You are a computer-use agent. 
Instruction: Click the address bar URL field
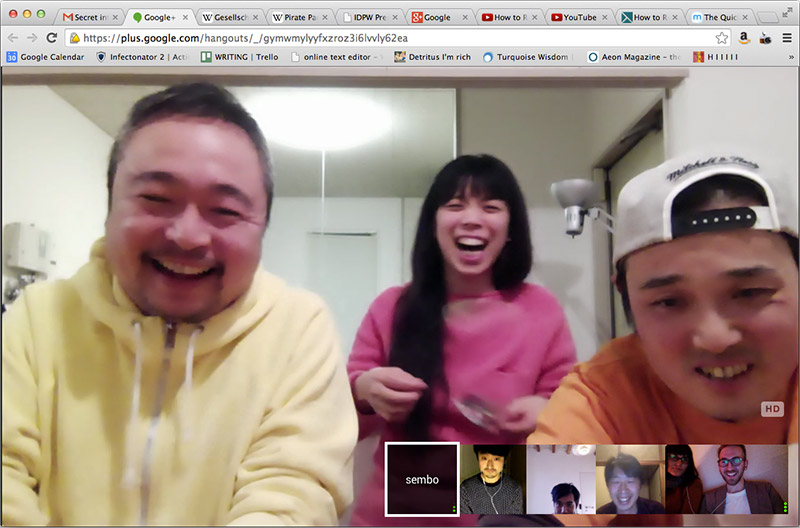point(390,38)
